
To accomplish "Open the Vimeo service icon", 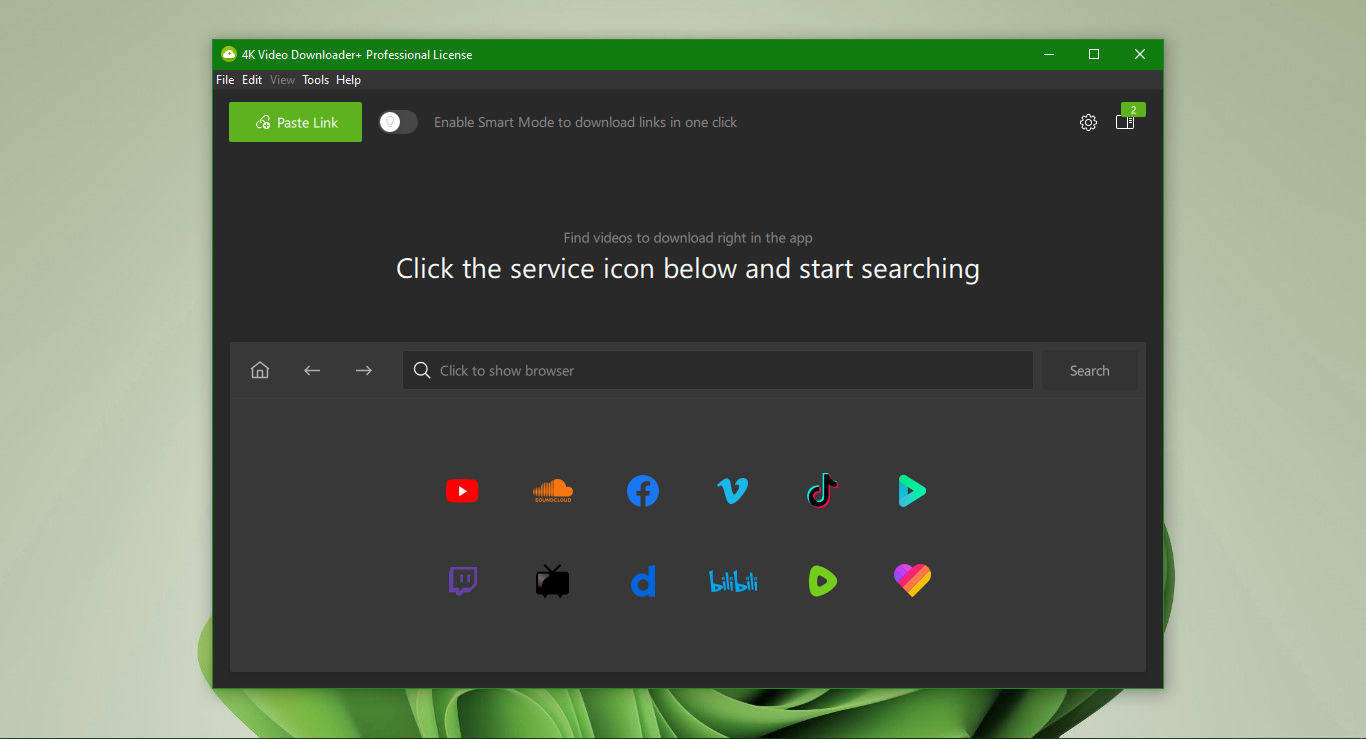I will [x=733, y=491].
